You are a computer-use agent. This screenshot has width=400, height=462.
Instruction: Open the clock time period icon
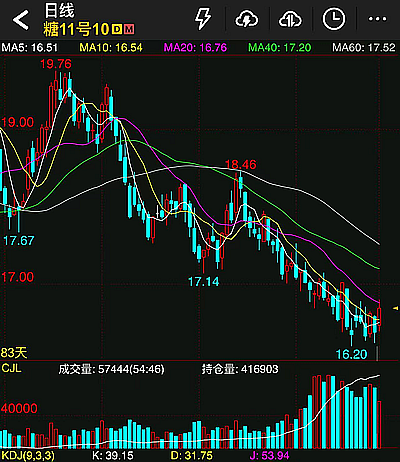click(334, 19)
